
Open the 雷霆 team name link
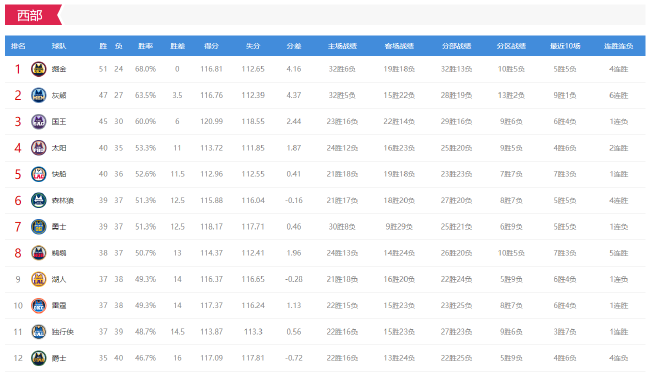click(59, 306)
